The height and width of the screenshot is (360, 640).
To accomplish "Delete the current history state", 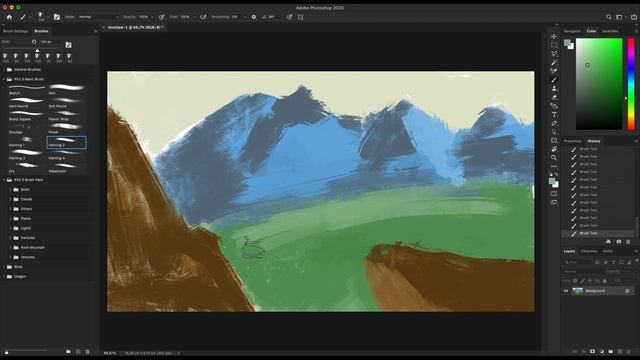I will pyautogui.click(x=628, y=242).
